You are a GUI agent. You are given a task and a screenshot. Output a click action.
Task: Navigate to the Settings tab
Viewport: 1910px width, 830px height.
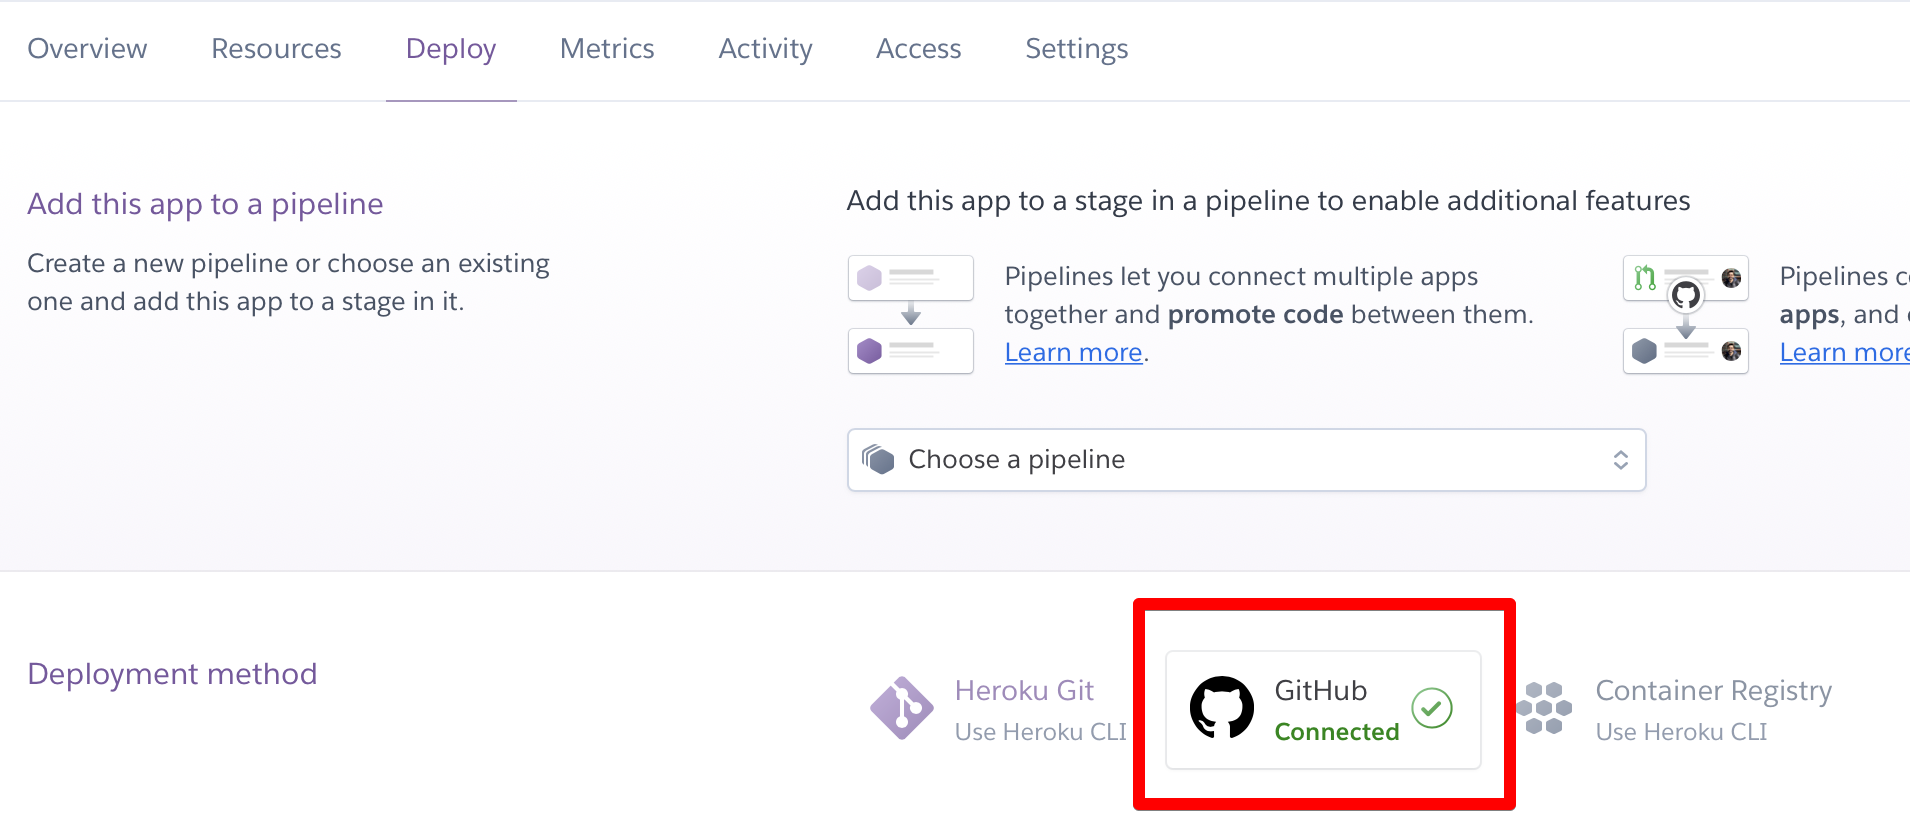pyautogui.click(x=1076, y=49)
